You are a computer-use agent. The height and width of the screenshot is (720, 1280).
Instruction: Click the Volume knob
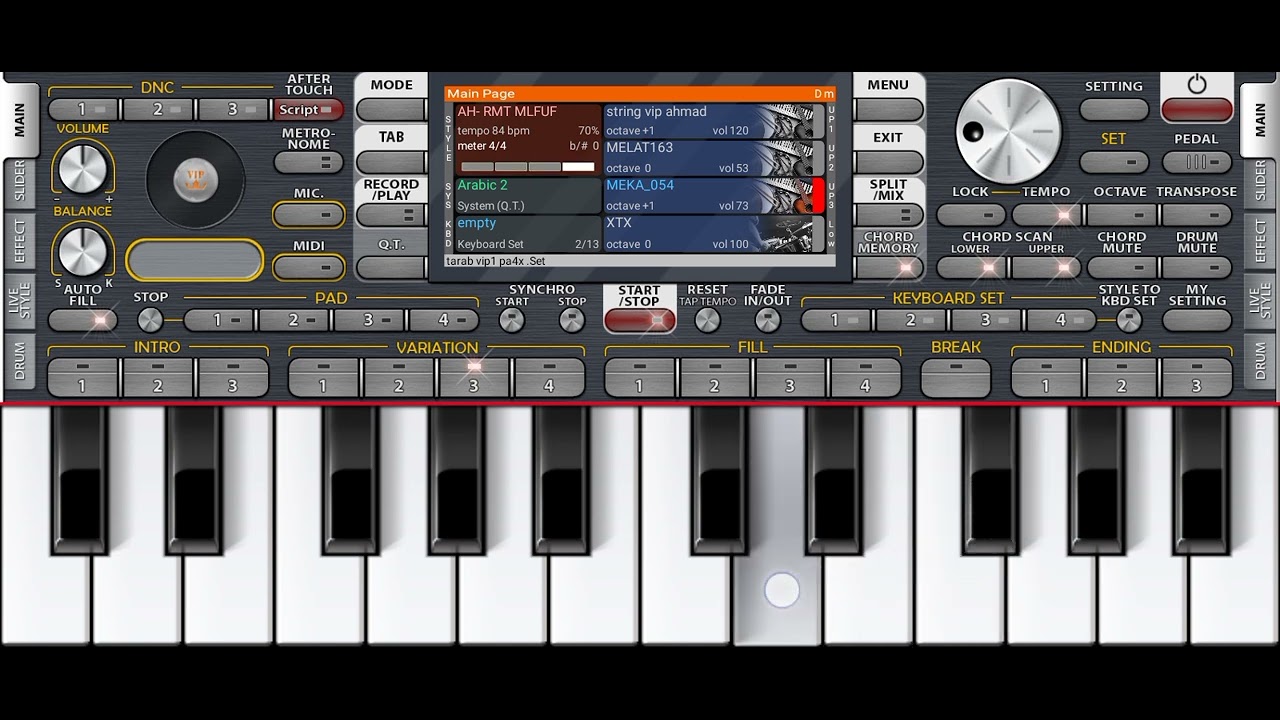(x=83, y=167)
